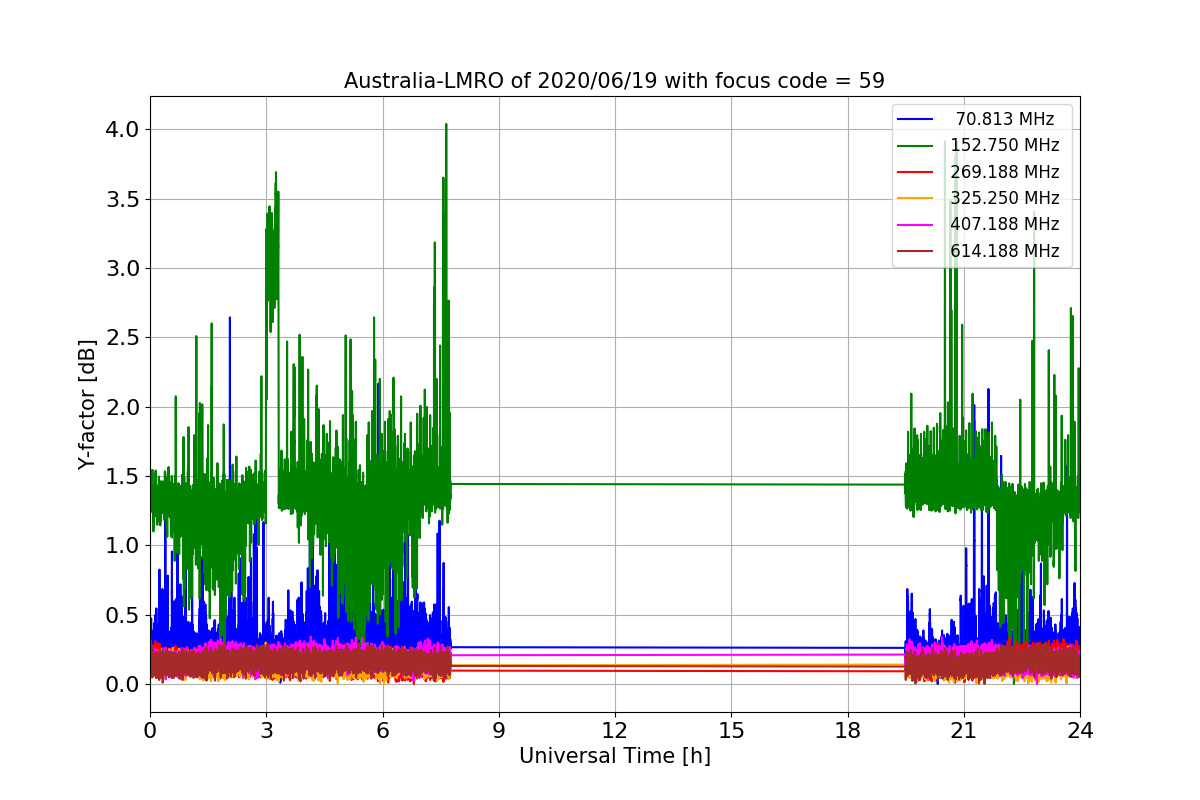1200x800 pixels.
Task: Click the x-axis tick label 12
Action: coord(615,730)
